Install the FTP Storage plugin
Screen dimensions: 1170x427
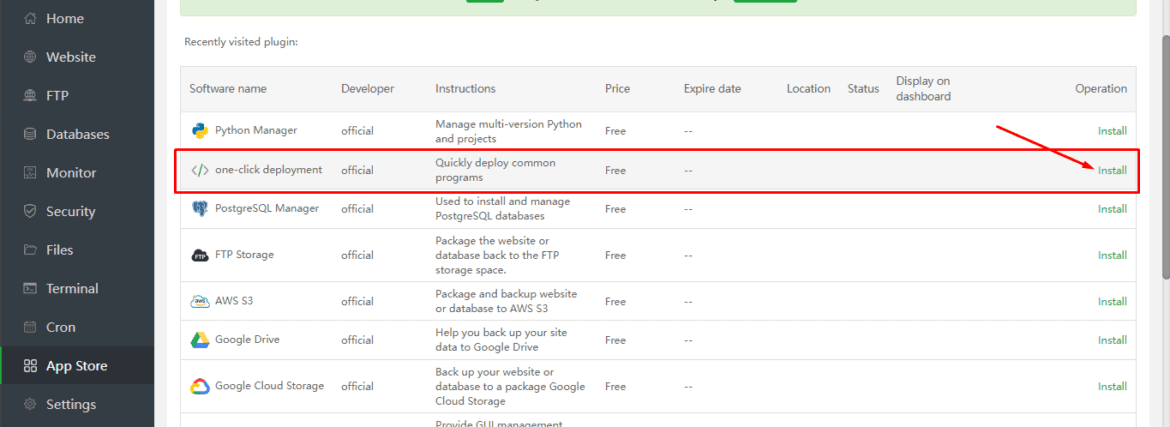click(1112, 255)
